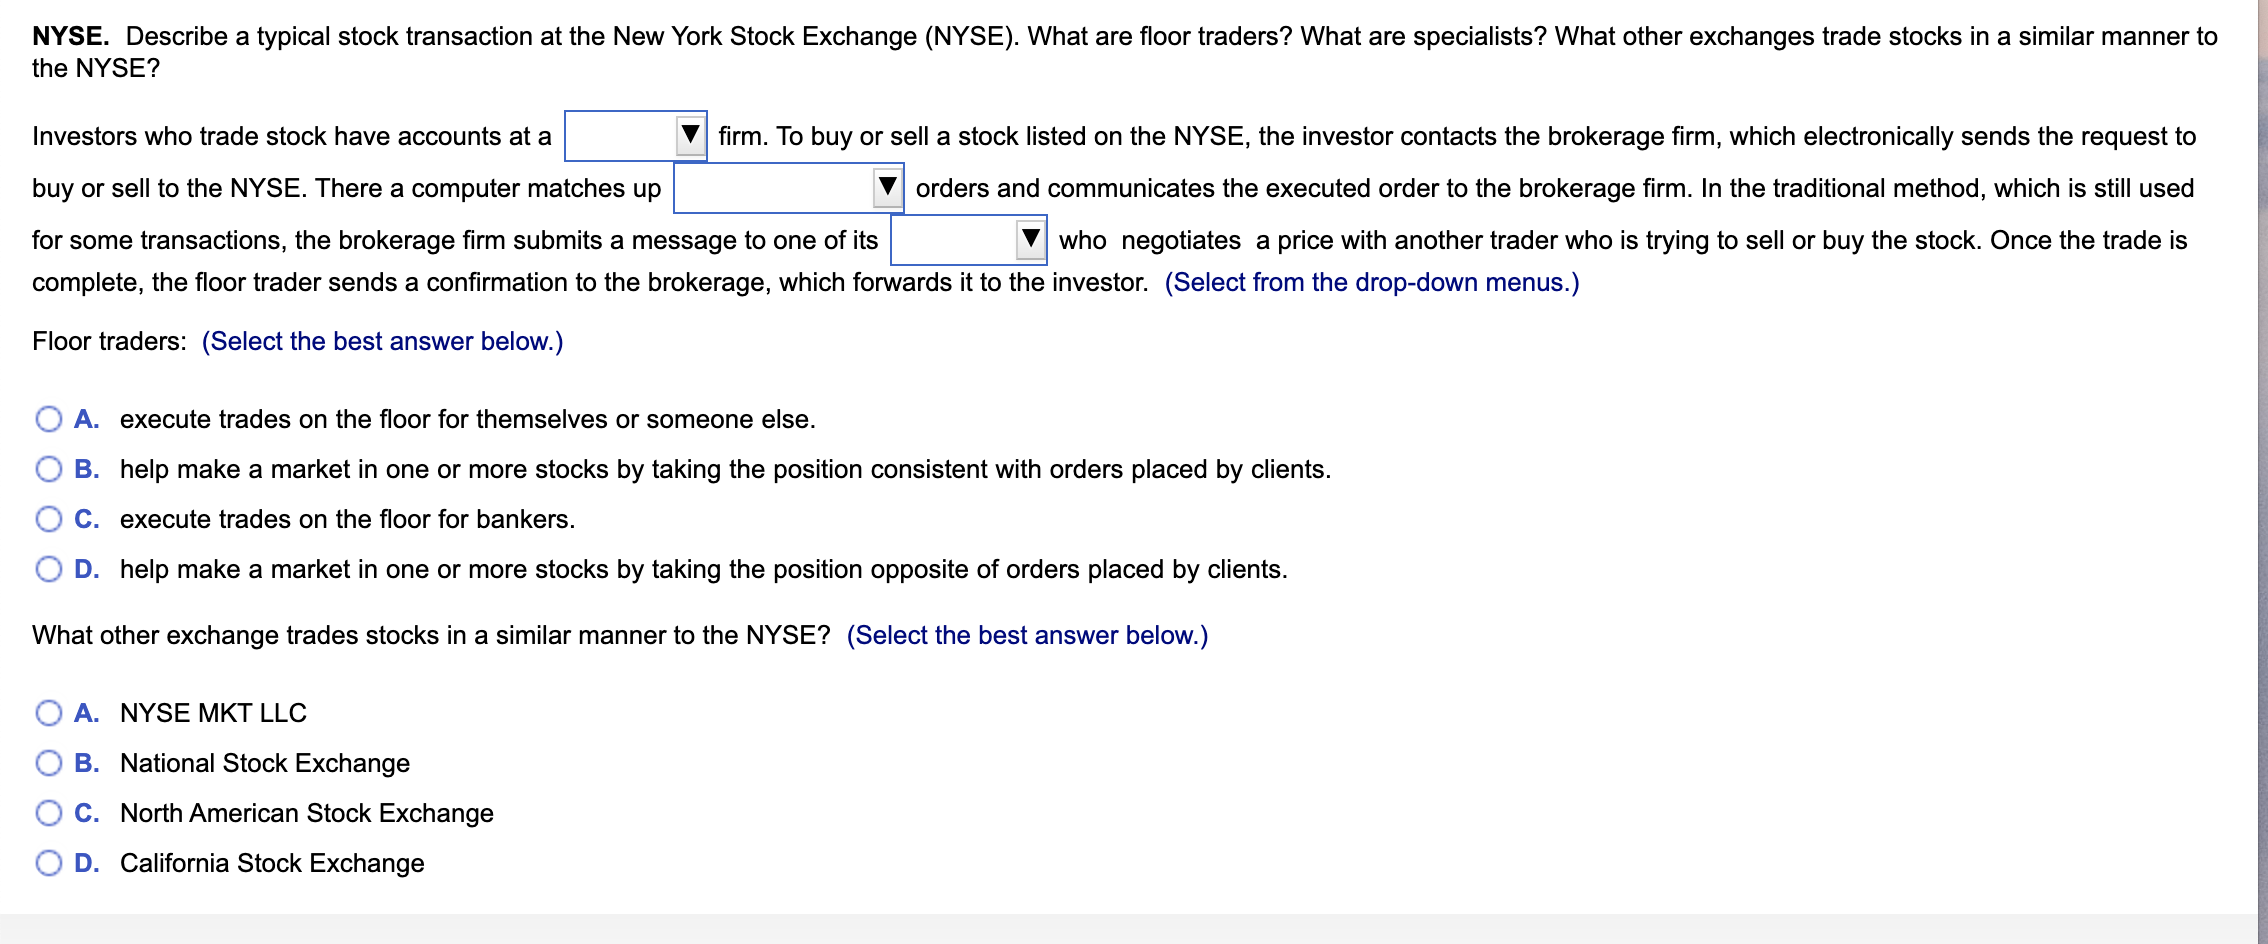Expand the dropdown after computer matches up
This screenshot has height=944, width=2268.
pyautogui.click(x=789, y=188)
